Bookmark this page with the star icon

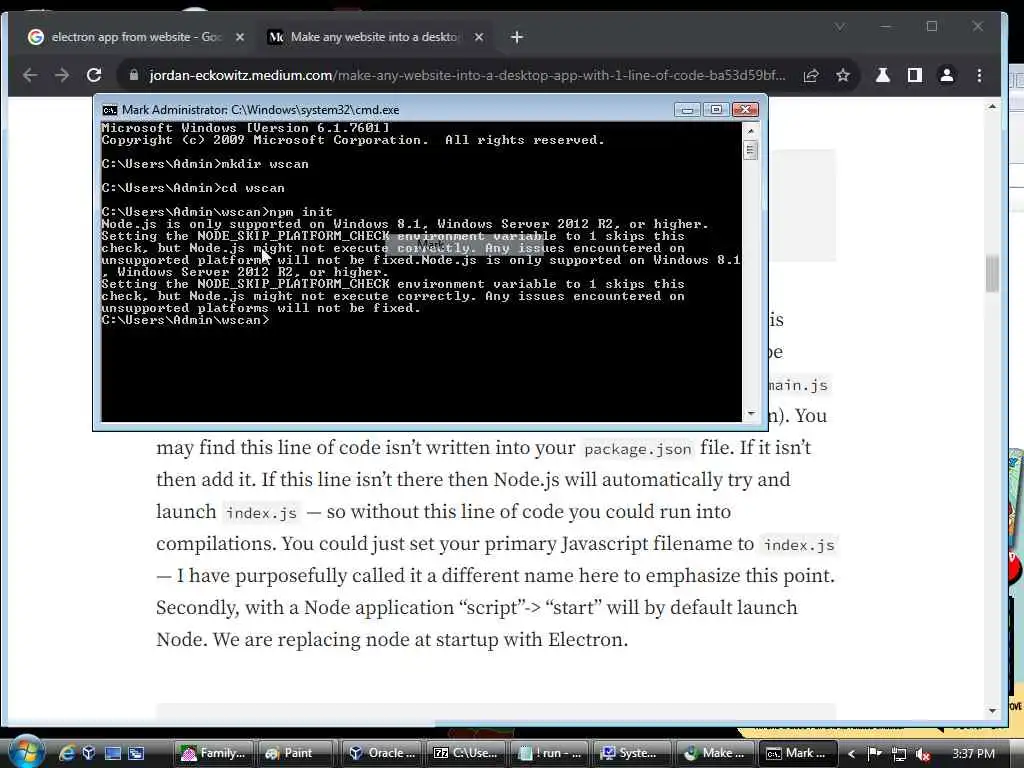point(843,76)
